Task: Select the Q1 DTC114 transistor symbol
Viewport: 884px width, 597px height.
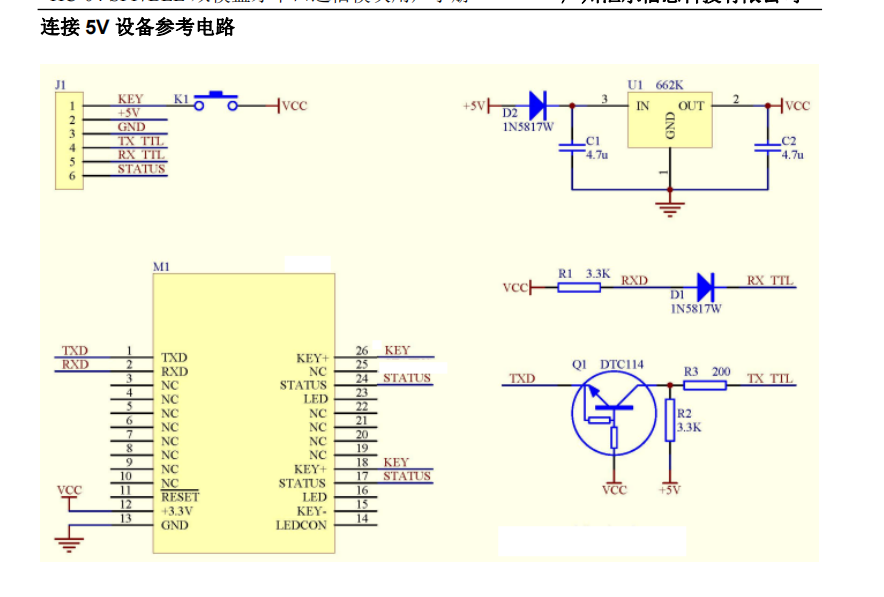Action: [x=613, y=413]
